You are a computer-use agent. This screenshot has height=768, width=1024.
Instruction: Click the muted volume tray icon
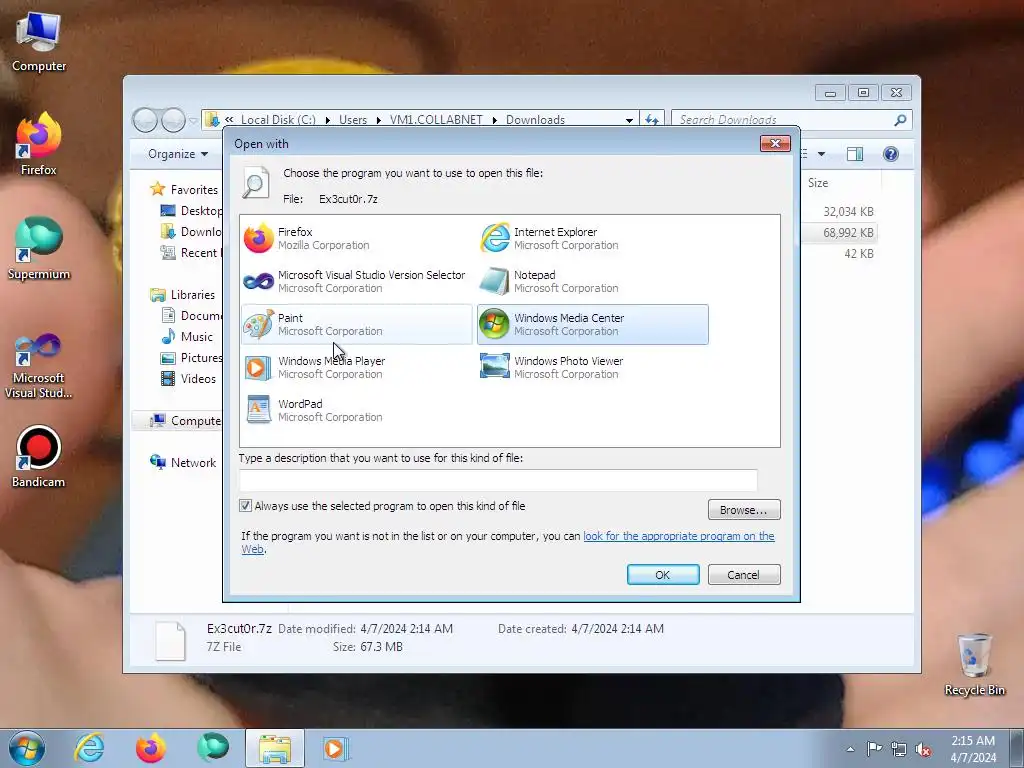[923, 750]
